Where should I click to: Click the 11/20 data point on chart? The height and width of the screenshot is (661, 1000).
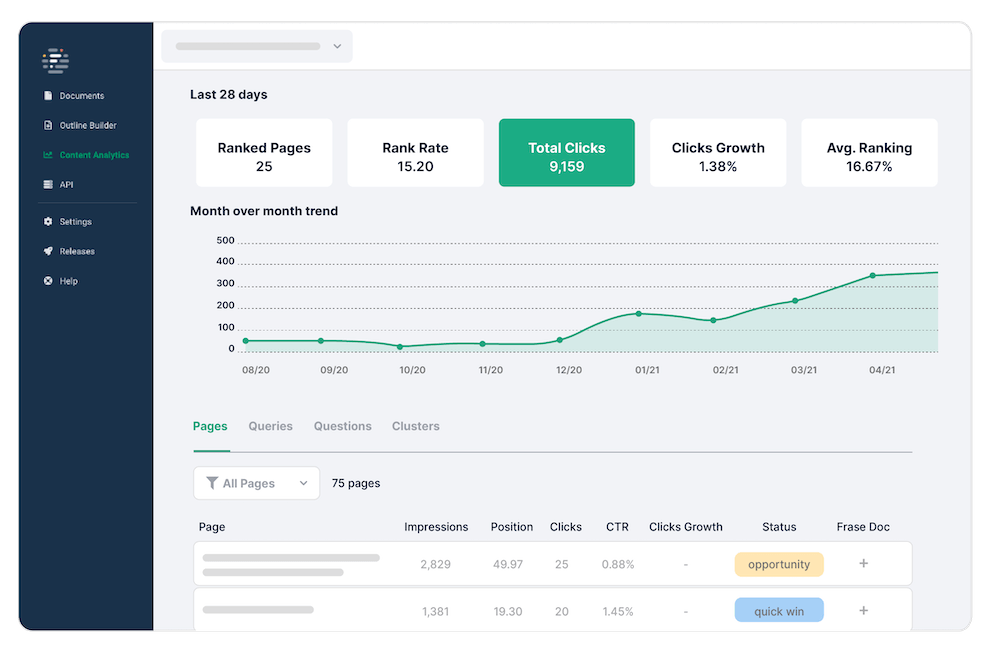pyautogui.click(x=482, y=344)
